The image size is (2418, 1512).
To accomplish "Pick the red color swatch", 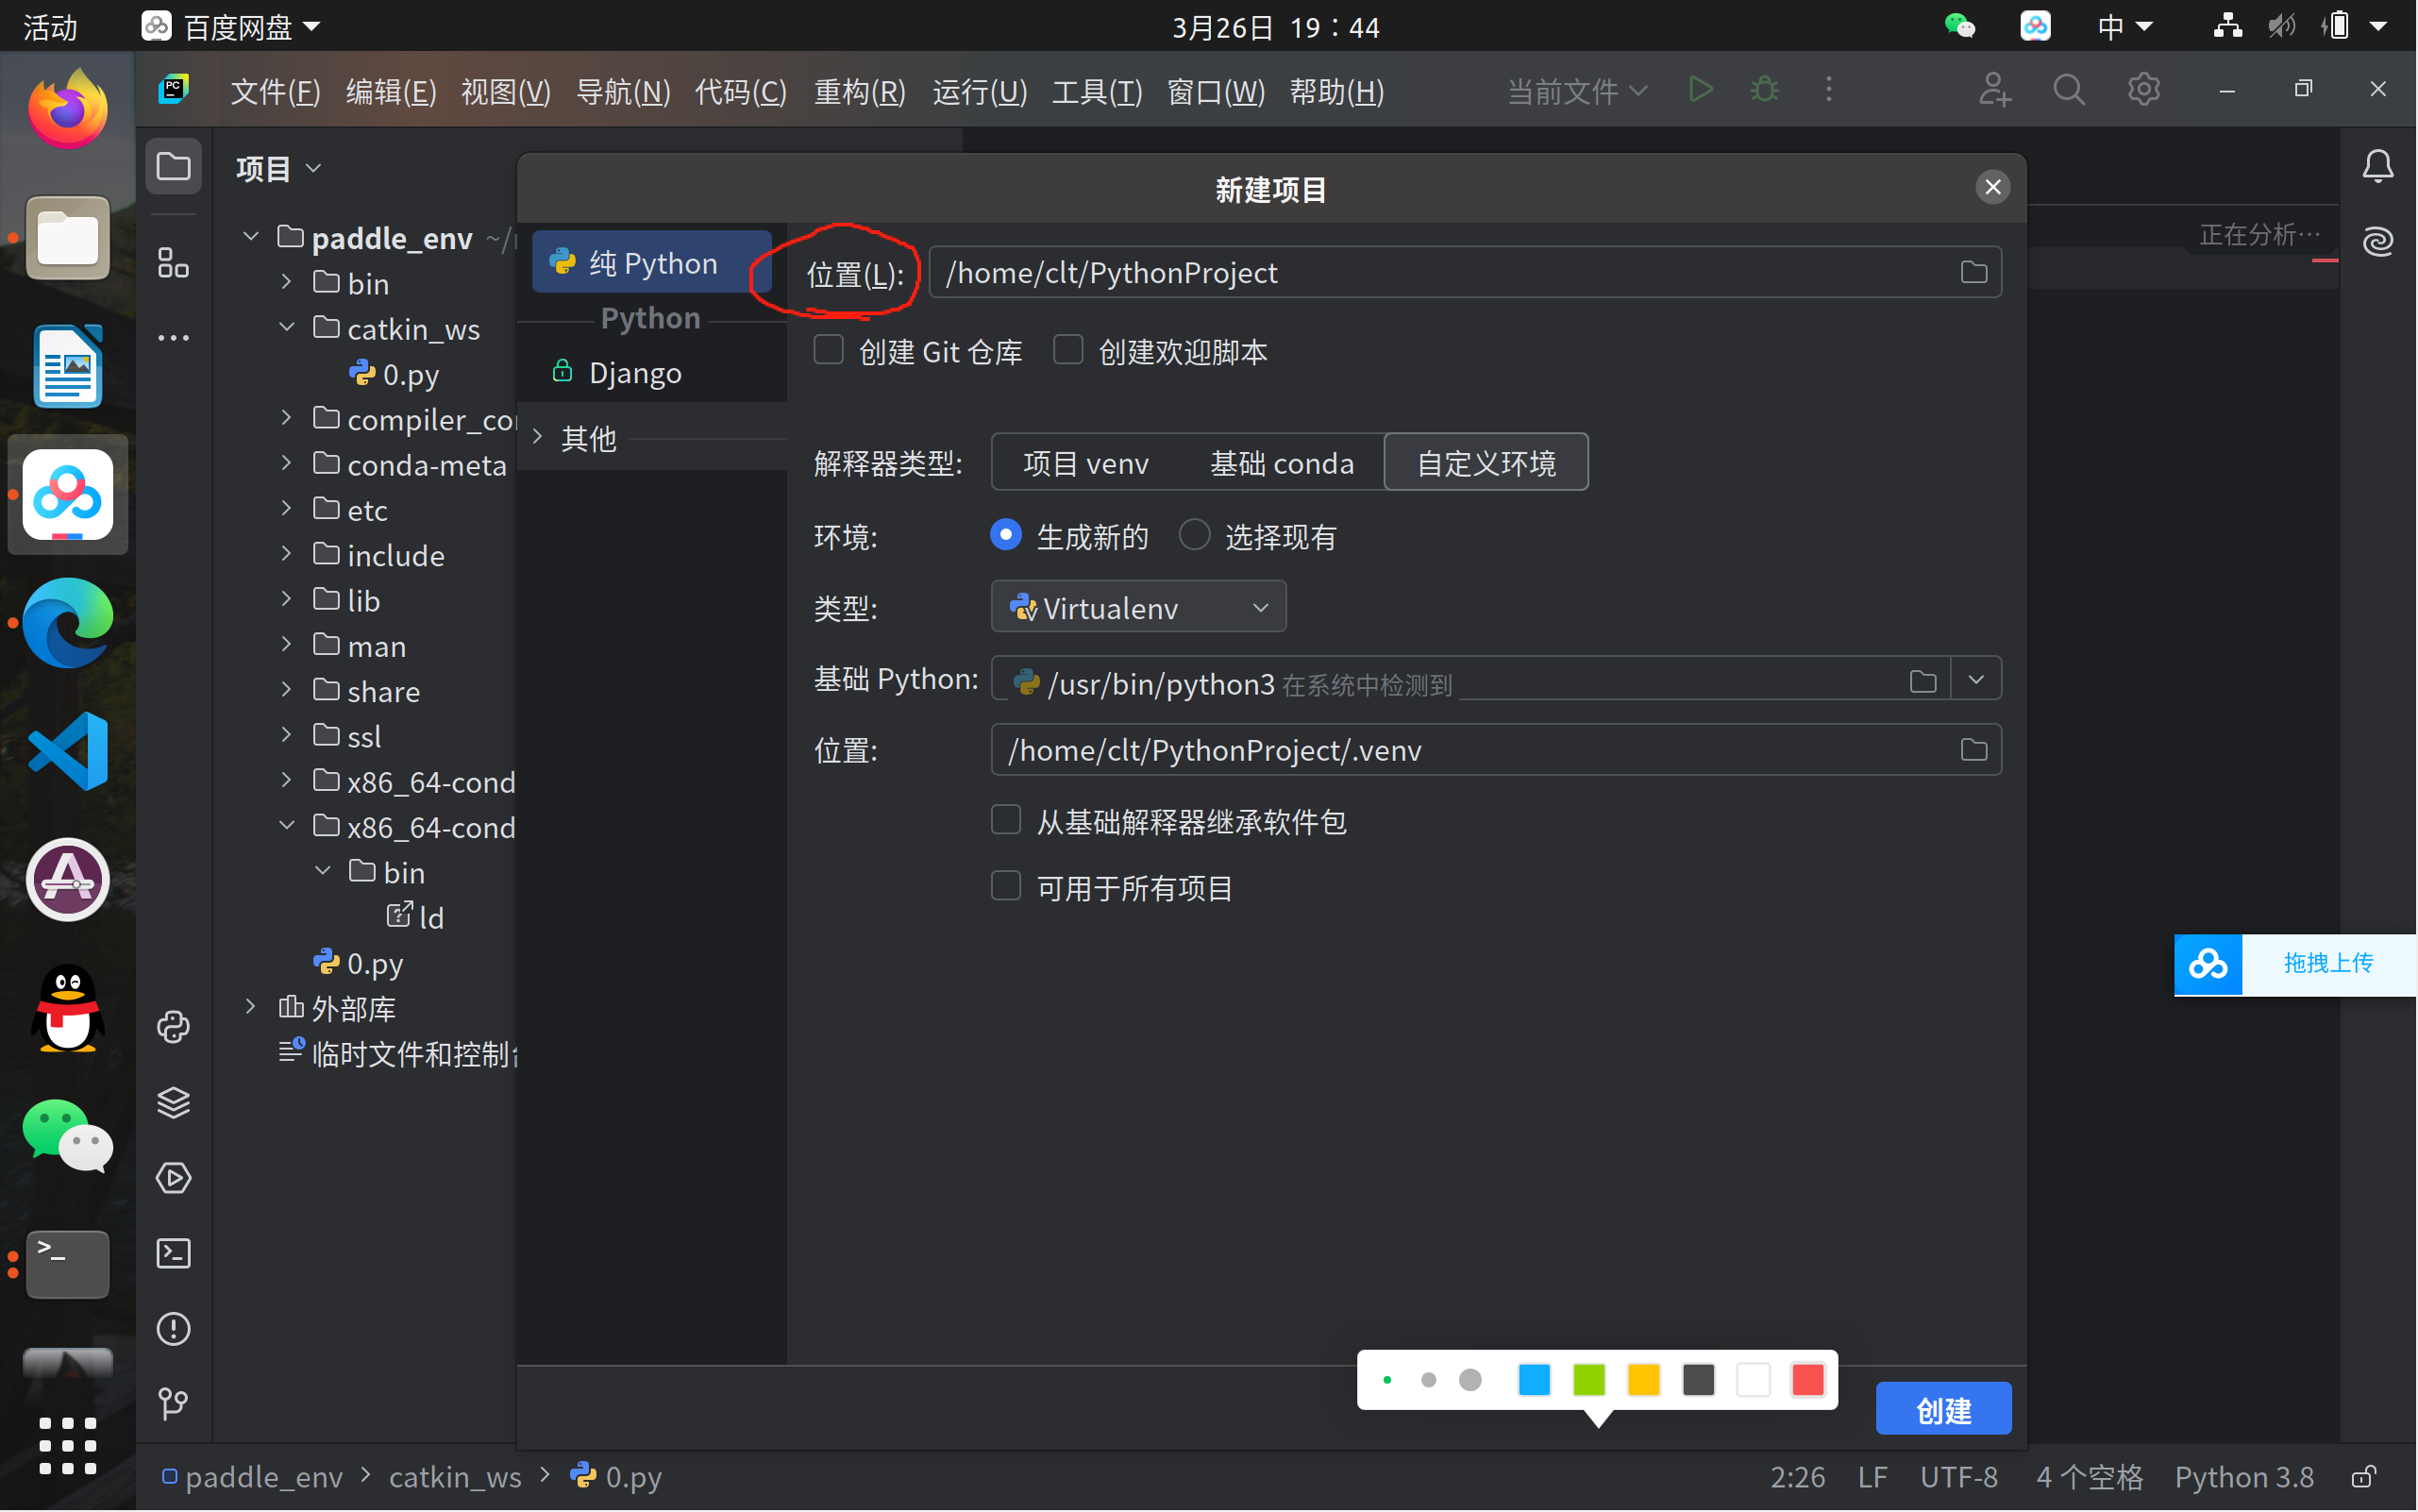I will click(x=1807, y=1380).
